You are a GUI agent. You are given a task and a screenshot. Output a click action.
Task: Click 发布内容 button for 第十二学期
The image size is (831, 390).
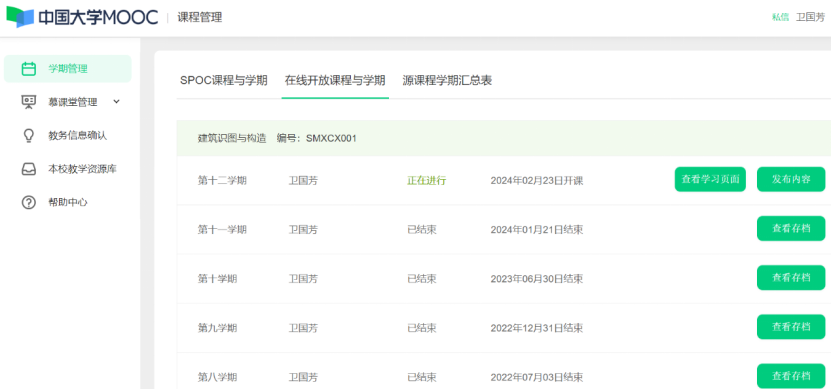click(791, 179)
